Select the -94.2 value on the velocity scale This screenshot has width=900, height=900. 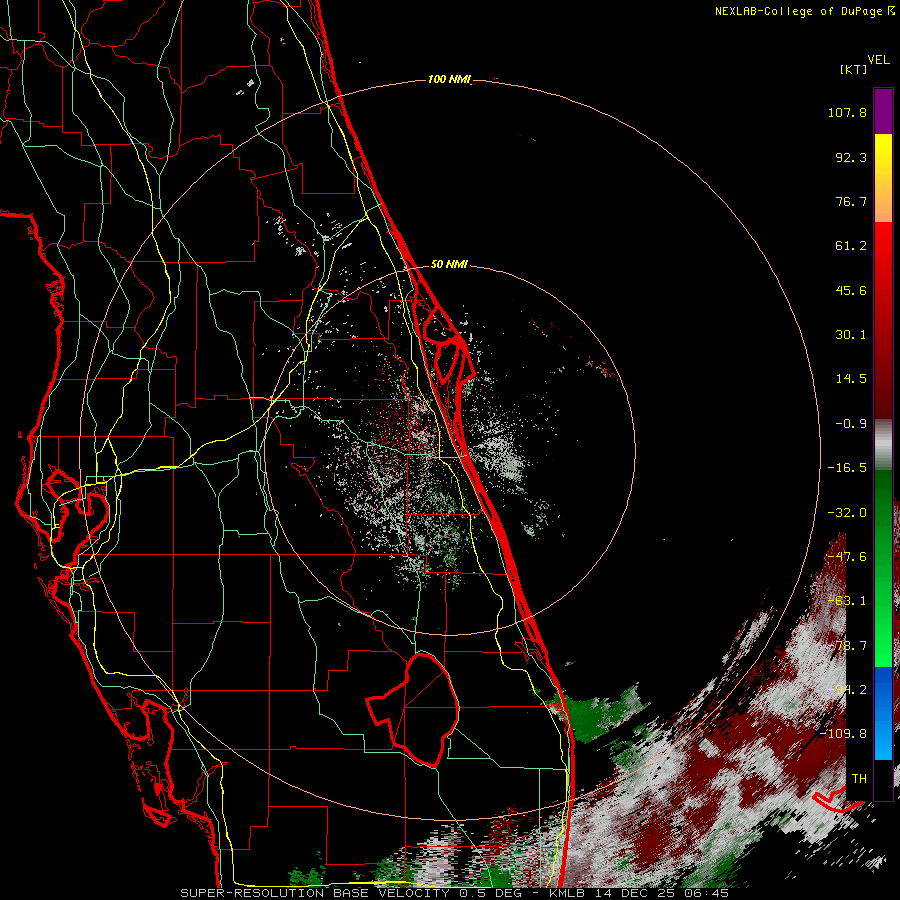click(847, 690)
